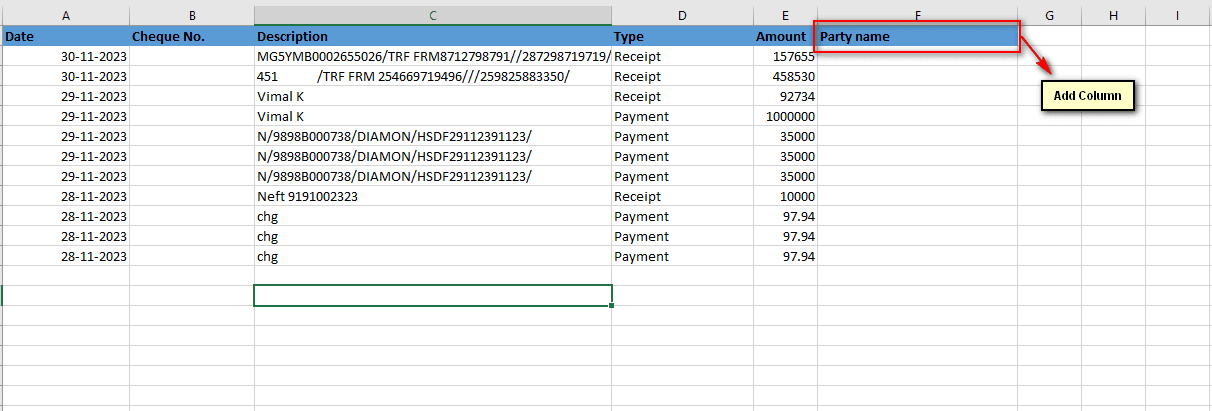Click the Cheque No. header cell
1212x411 pixels.
192,36
